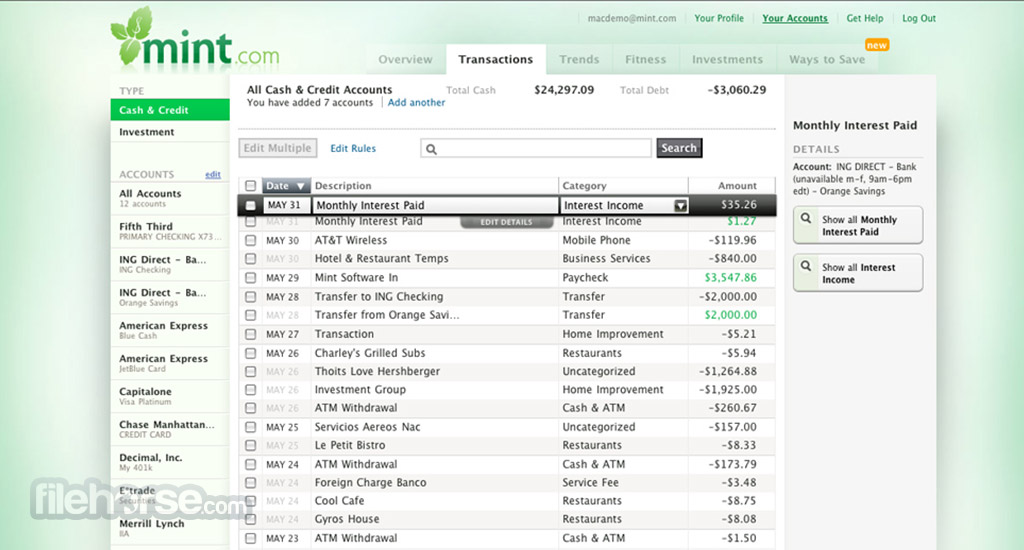Click the Edit Details button
The width and height of the screenshot is (1024, 550).
(x=507, y=222)
